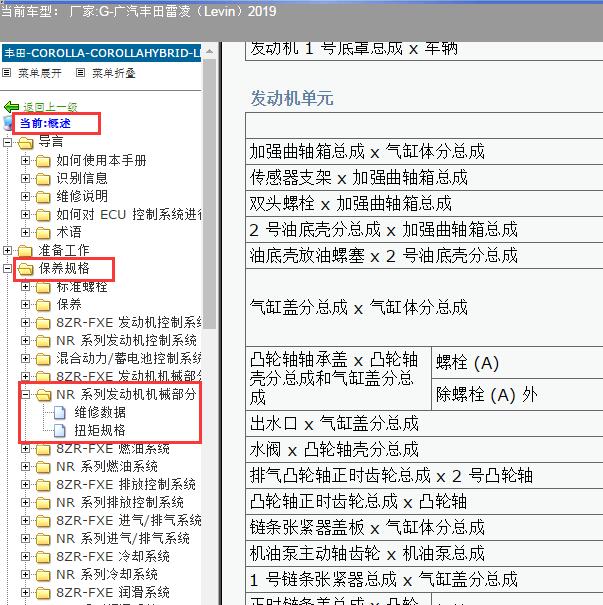
Task: Click the 出水口 x 气缸盖分总成 row
Action: click(x=424, y=424)
